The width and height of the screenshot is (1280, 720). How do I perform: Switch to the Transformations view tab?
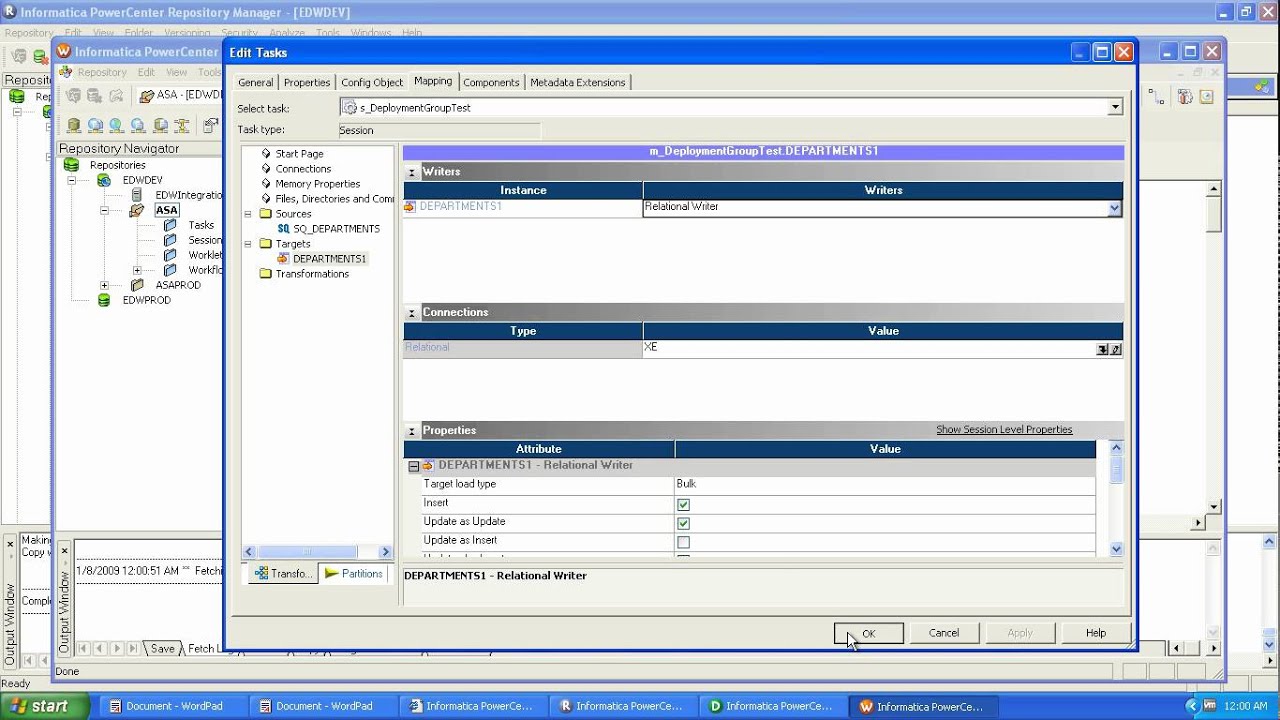[x=283, y=574]
